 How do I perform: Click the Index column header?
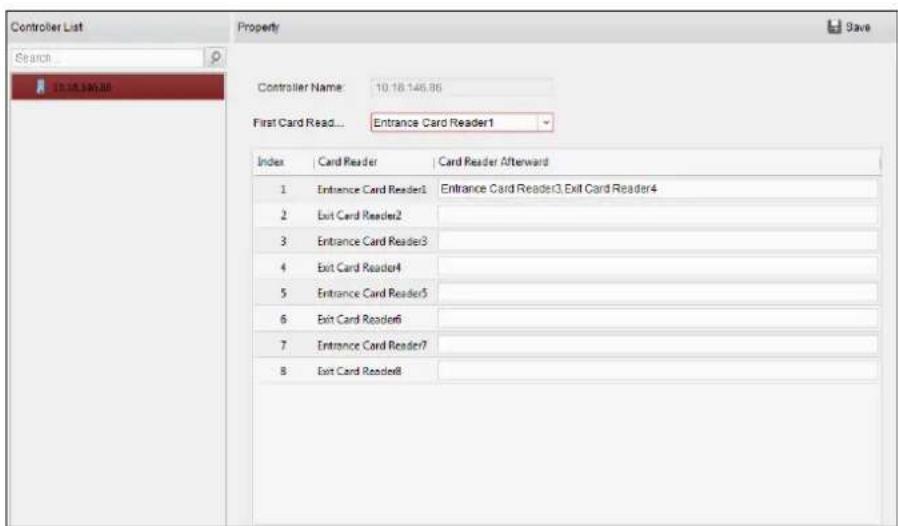coord(271,162)
